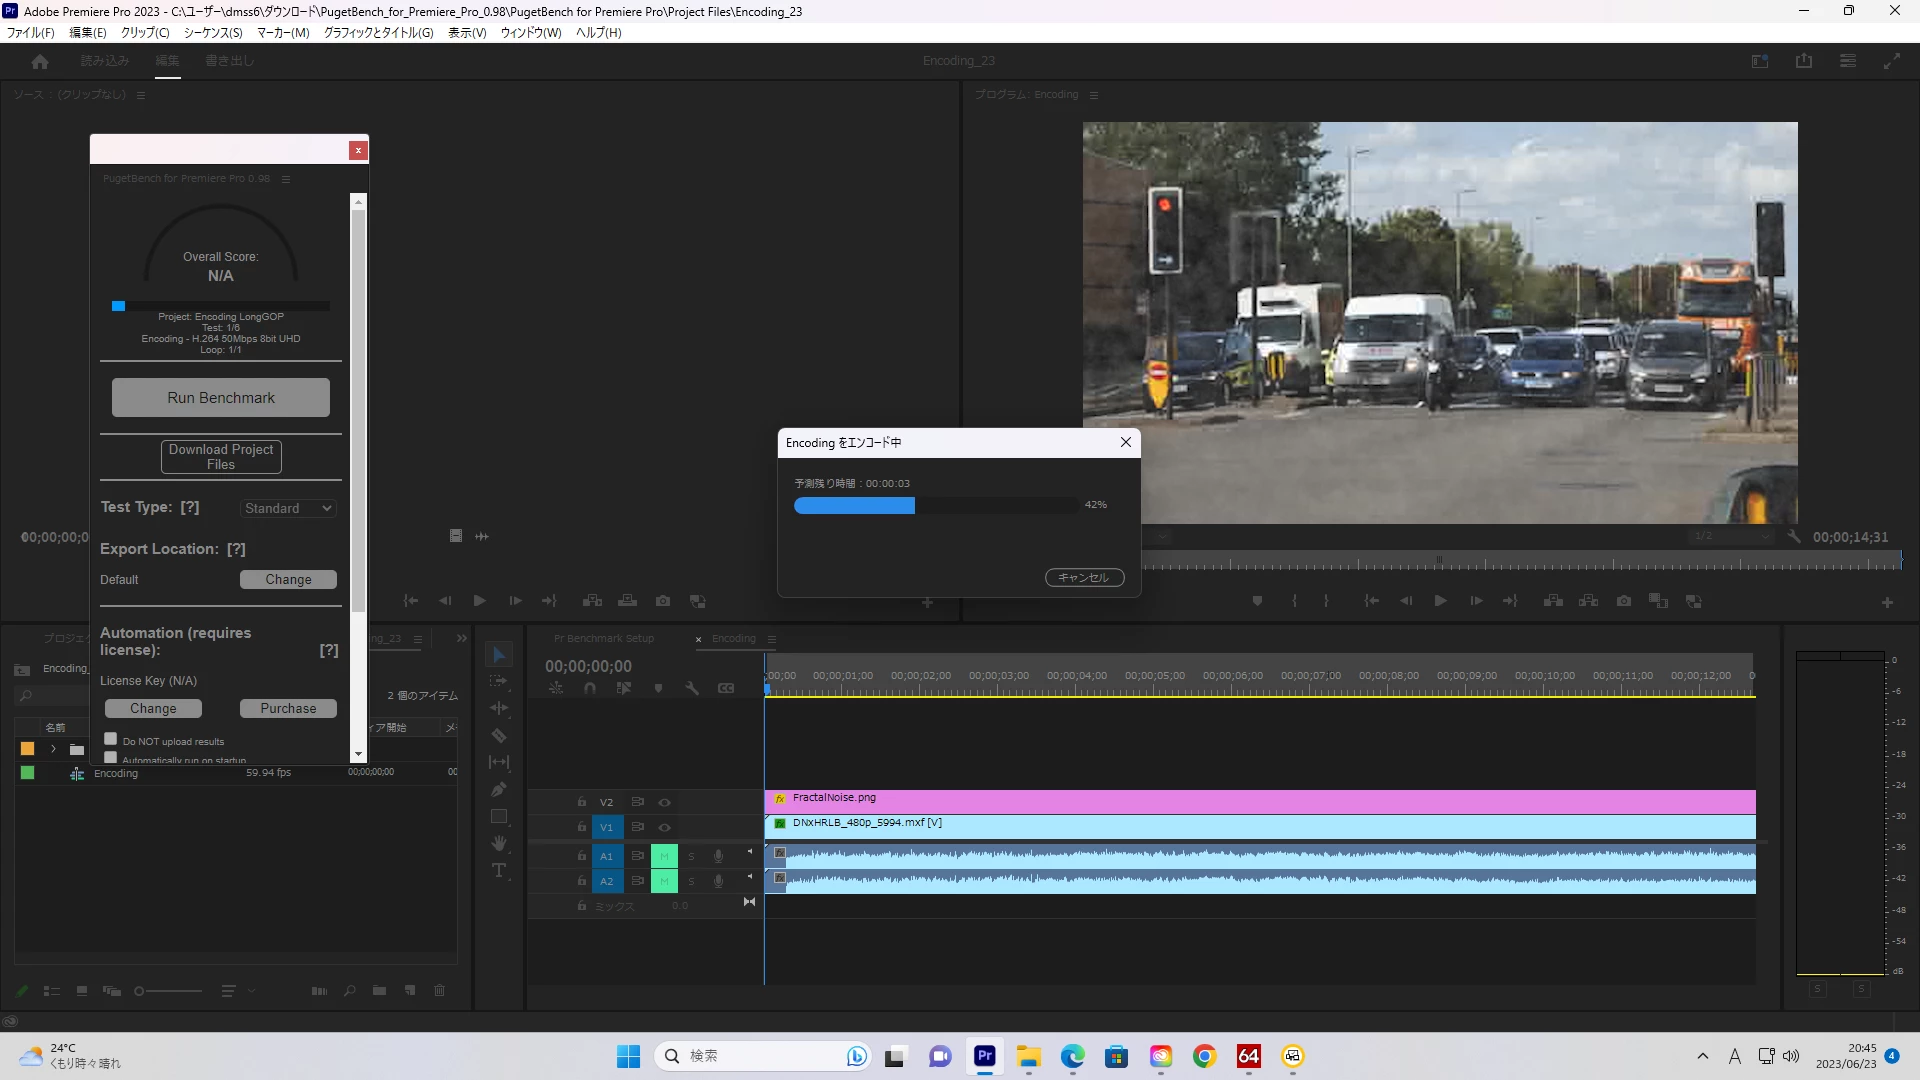Image resolution: width=1920 pixels, height=1080 pixels.
Task: Open Premiere Pro icon on taskbar
Action: click(984, 1056)
